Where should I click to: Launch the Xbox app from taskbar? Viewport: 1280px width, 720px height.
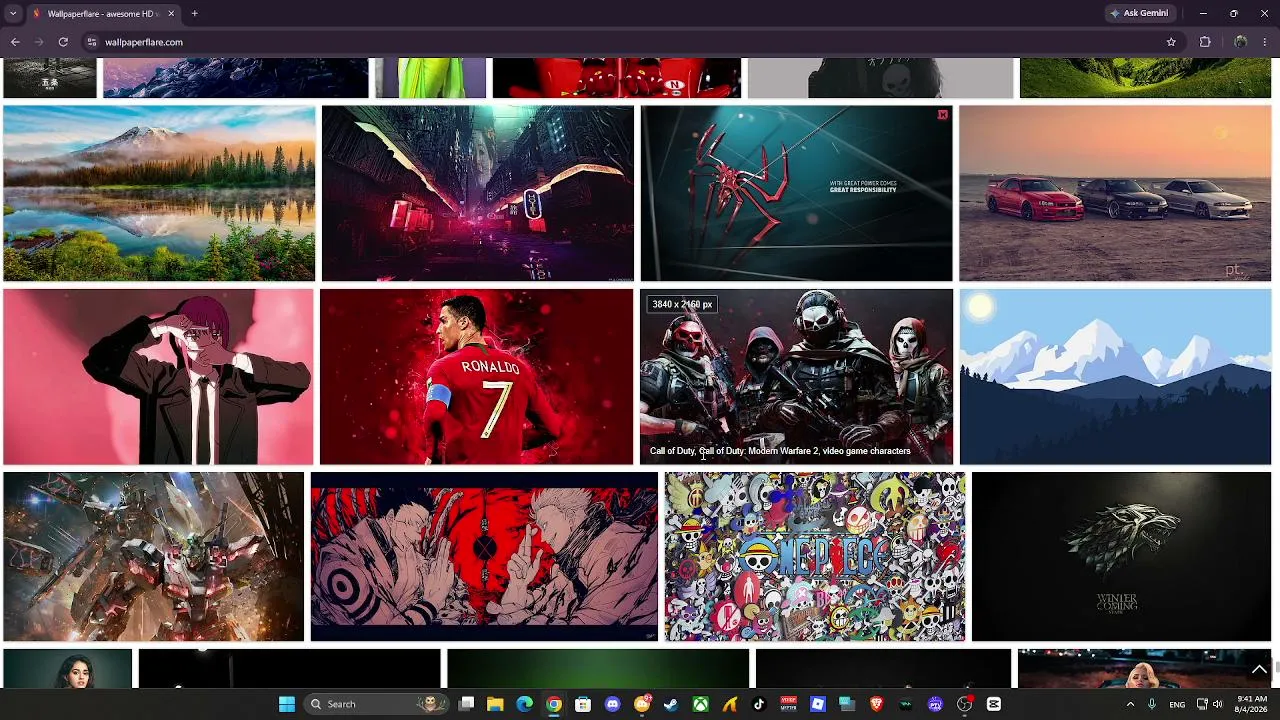click(701, 704)
